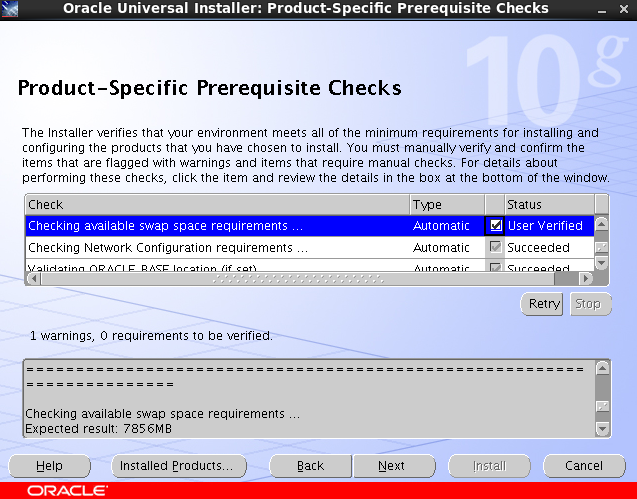Click the disabled Install button
Image resolution: width=637 pixels, height=499 pixels.
pos(490,466)
